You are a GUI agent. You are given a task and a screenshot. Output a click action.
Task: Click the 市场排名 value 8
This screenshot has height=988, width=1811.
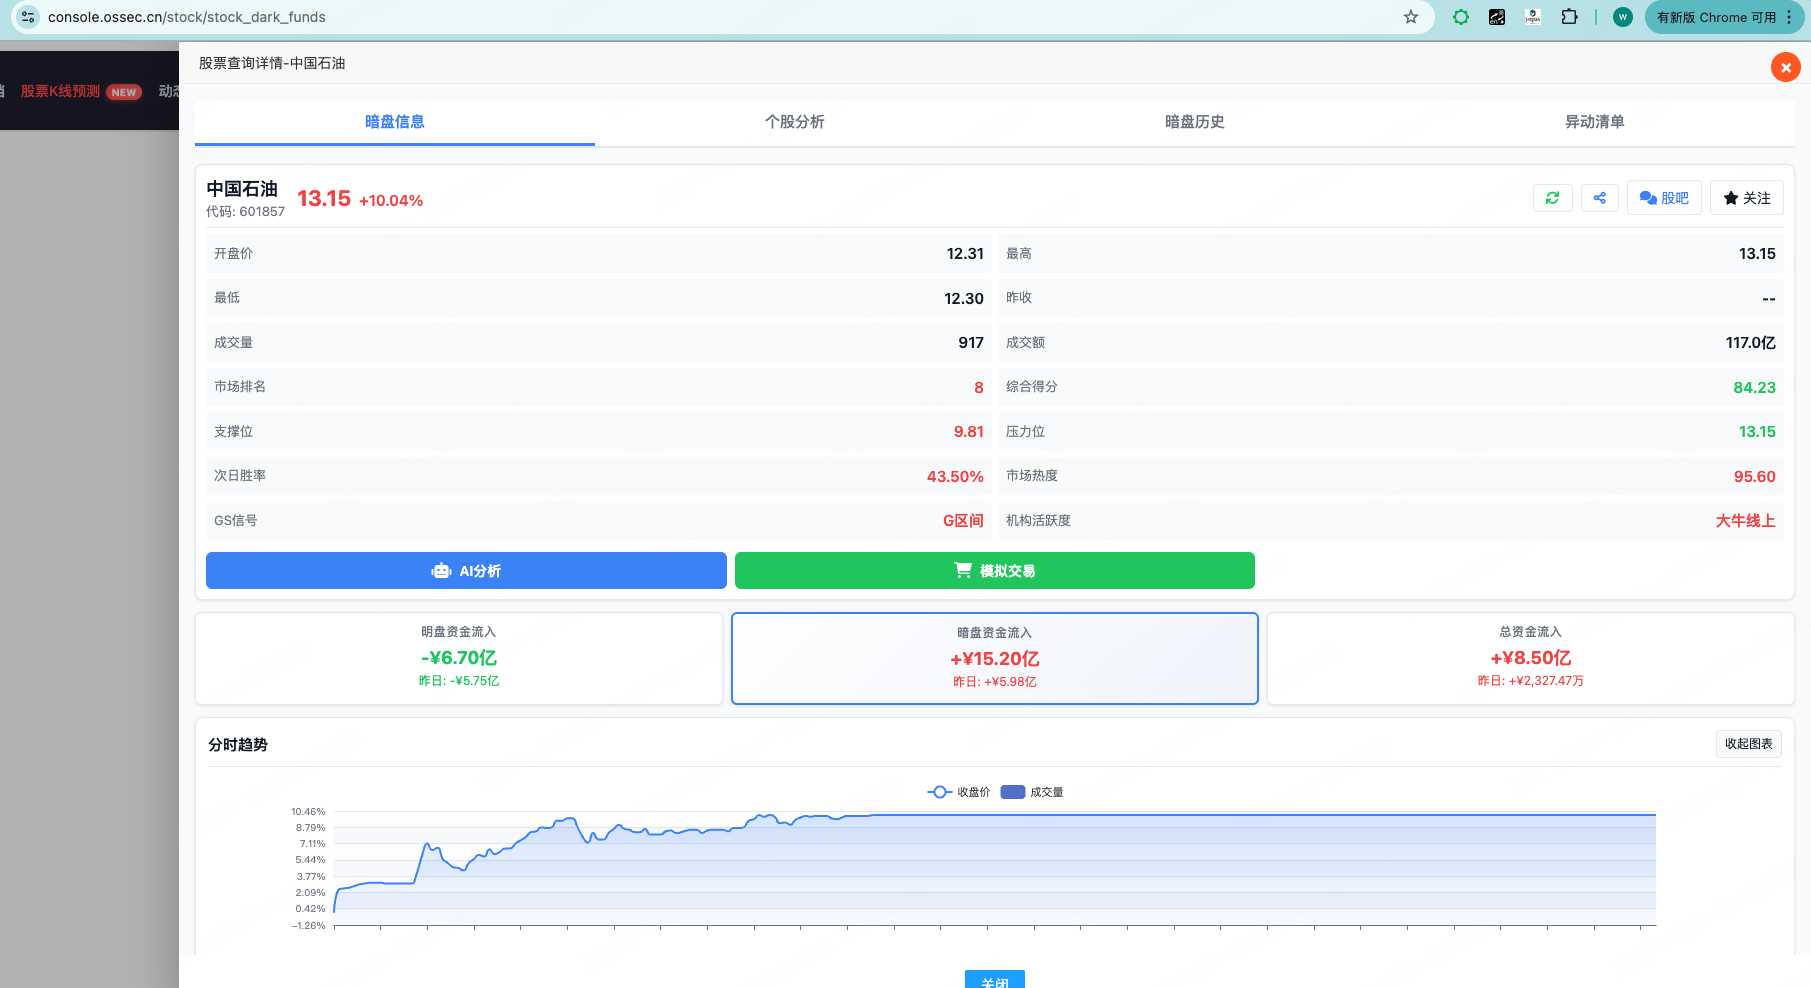tap(979, 387)
